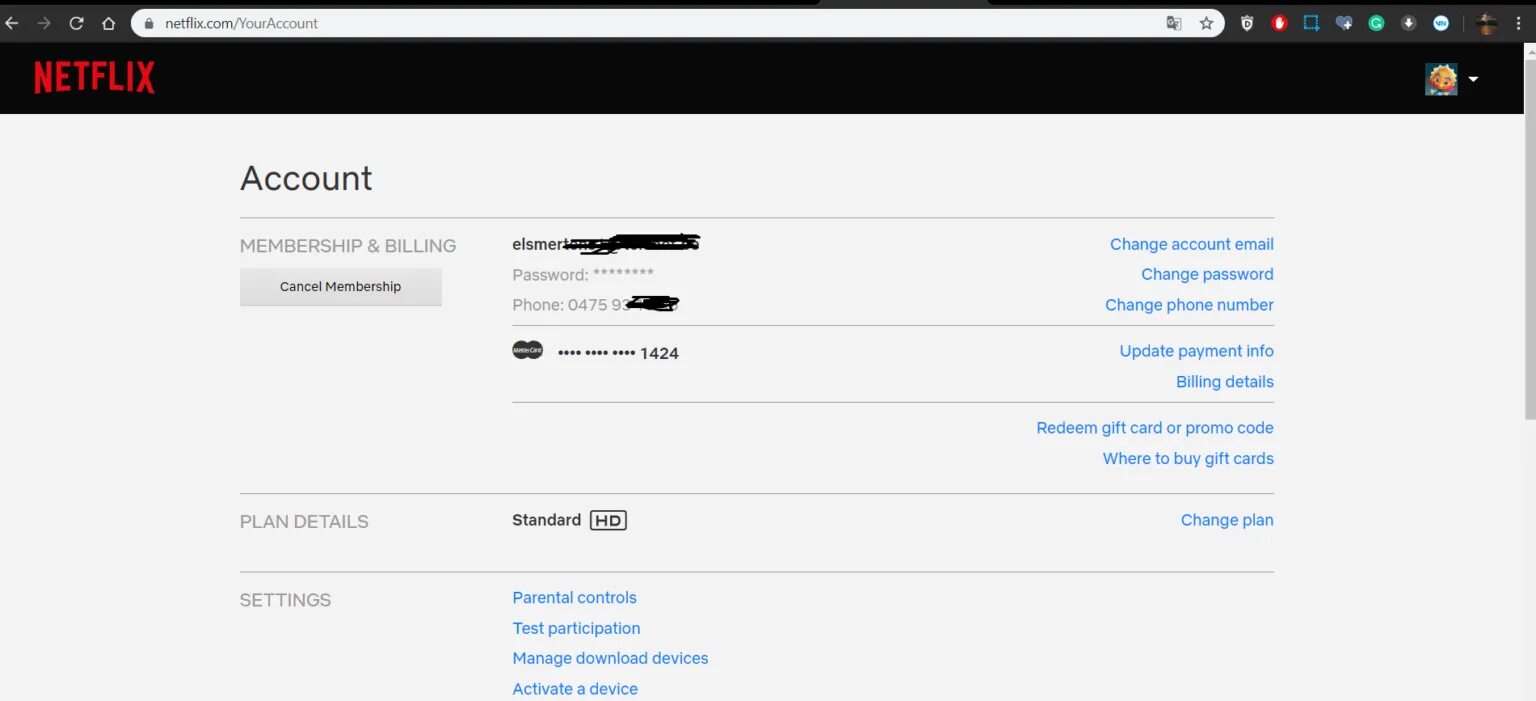Click the card number ending 1424
Screen dimensions: 1536x701
[x=618, y=353]
